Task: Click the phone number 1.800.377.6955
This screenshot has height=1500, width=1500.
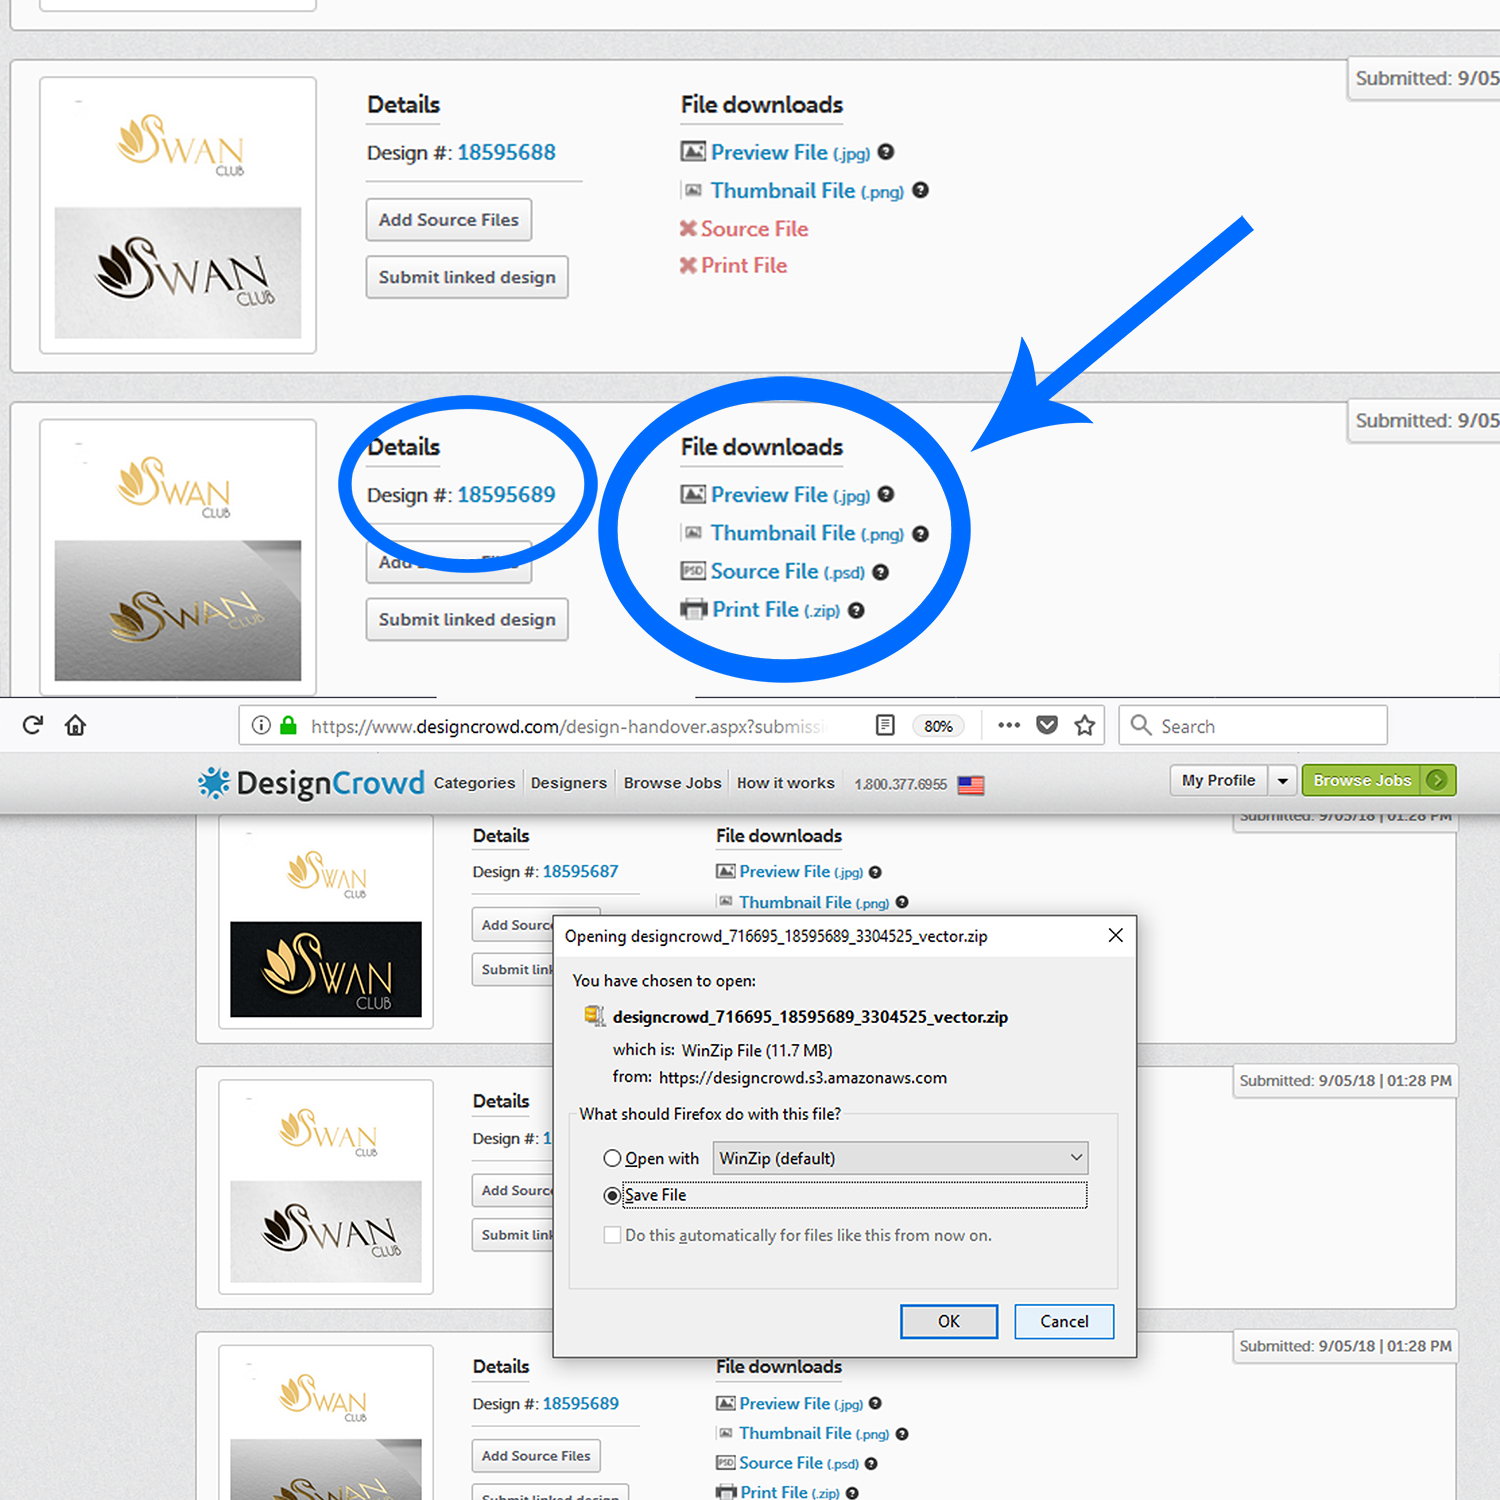Action: pyautogui.click(x=900, y=784)
